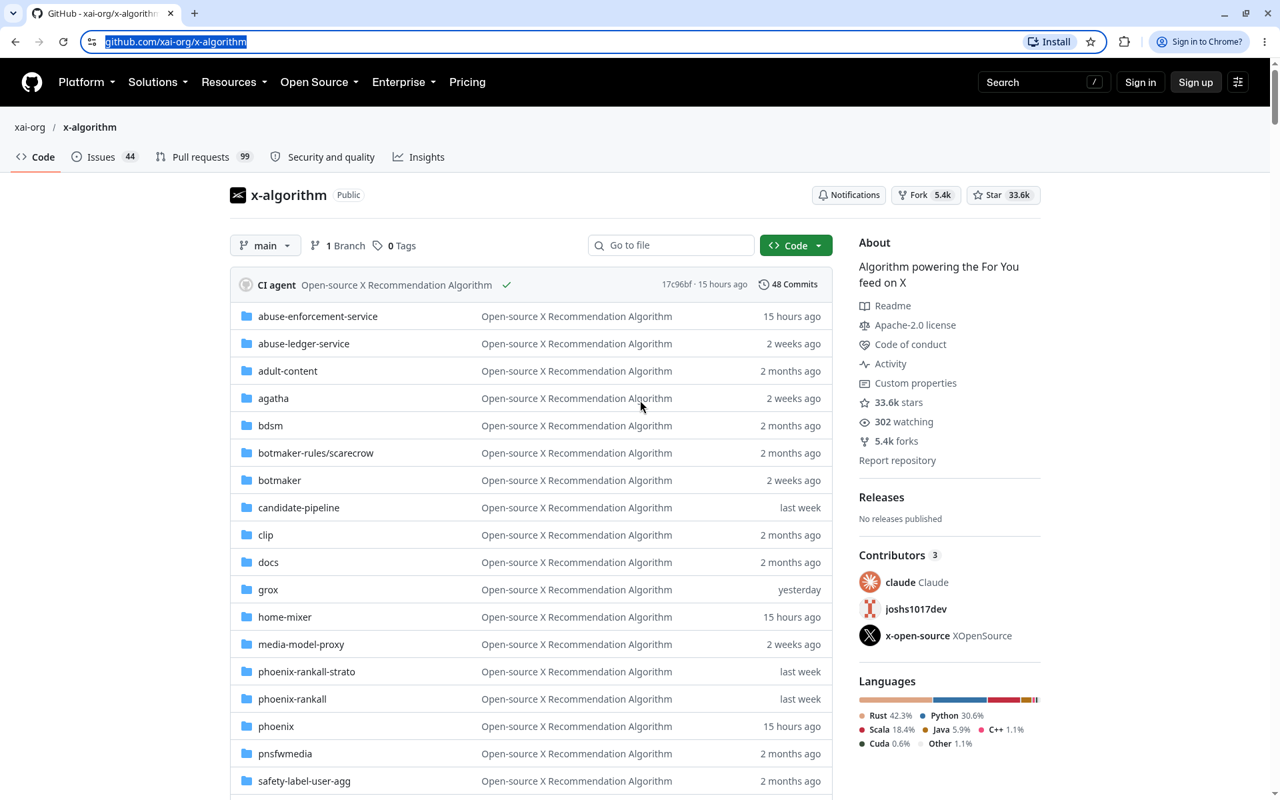The width and height of the screenshot is (1280, 800).
Task: Focus the Go to file input
Action: (671, 246)
